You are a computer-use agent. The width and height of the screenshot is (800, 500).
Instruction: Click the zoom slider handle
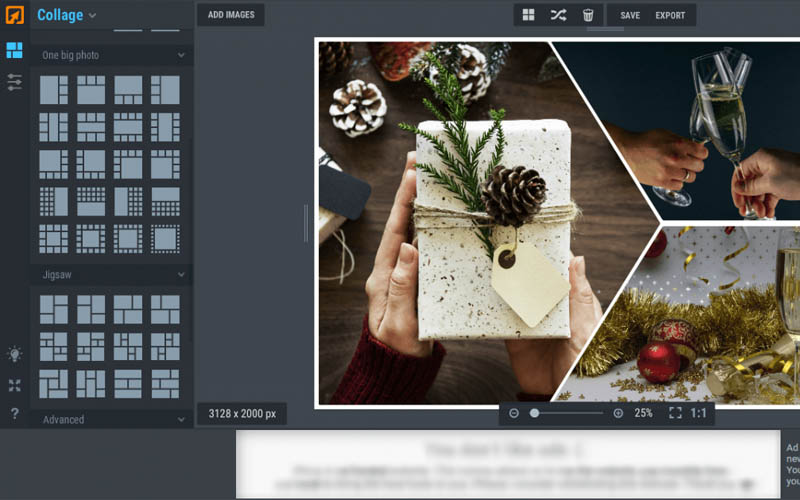click(x=534, y=413)
